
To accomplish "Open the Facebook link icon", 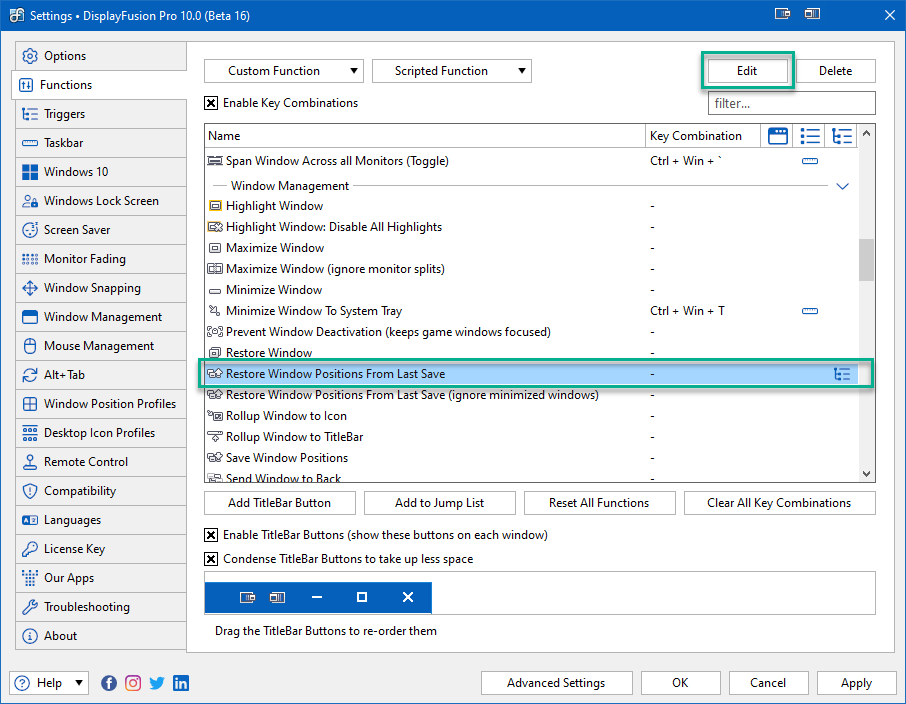I will (x=109, y=683).
